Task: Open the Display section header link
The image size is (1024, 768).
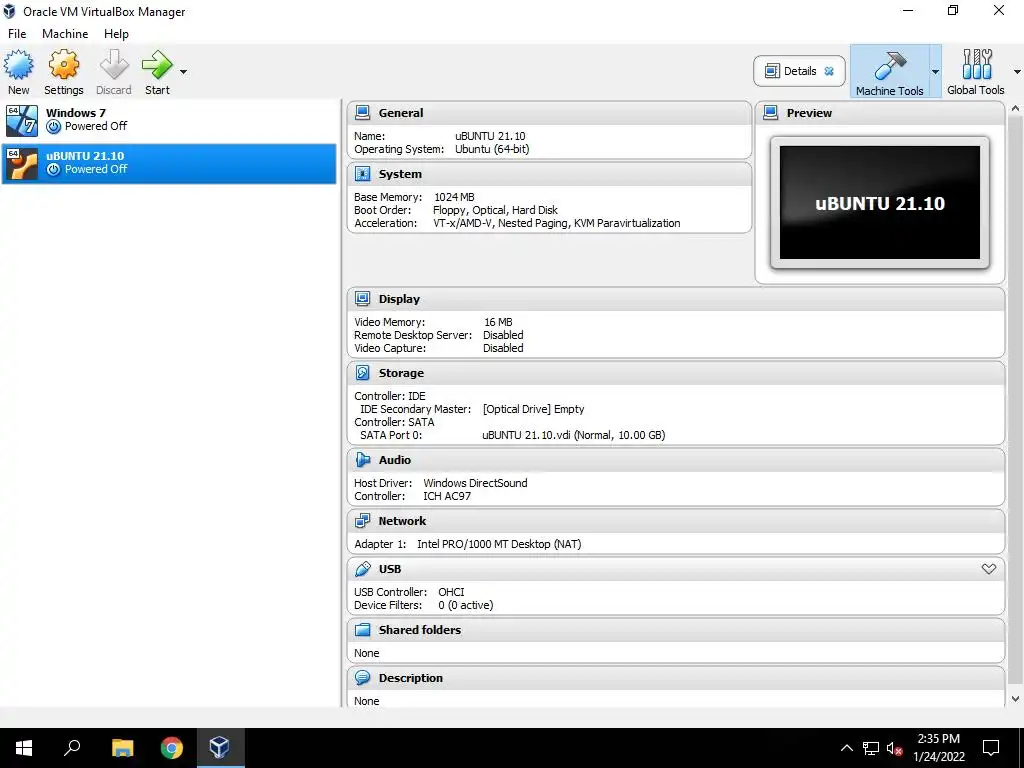Action: coord(399,299)
